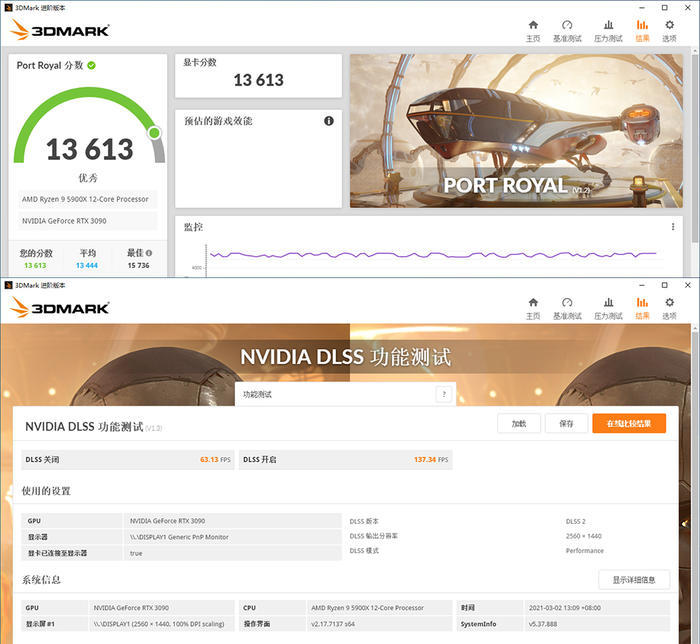Screen dimensions: 700x644
Task: Click Load (加载) button in DLSS results
Action: pos(519,424)
